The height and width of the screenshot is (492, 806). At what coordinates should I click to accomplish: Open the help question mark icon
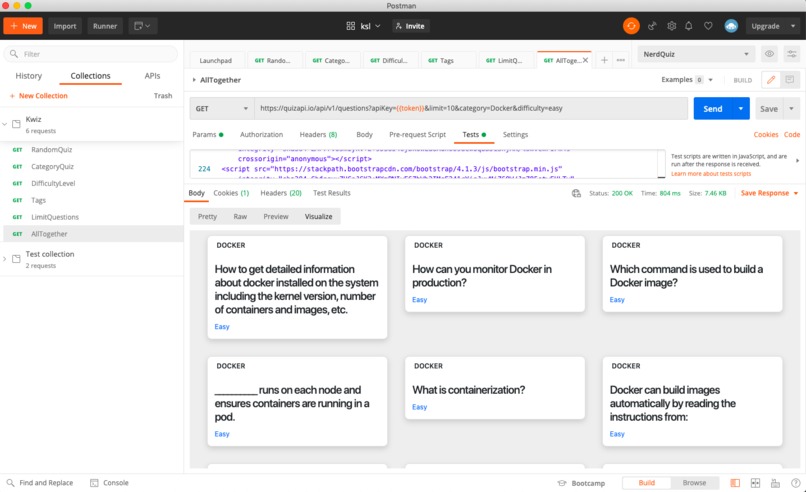(x=795, y=483)
